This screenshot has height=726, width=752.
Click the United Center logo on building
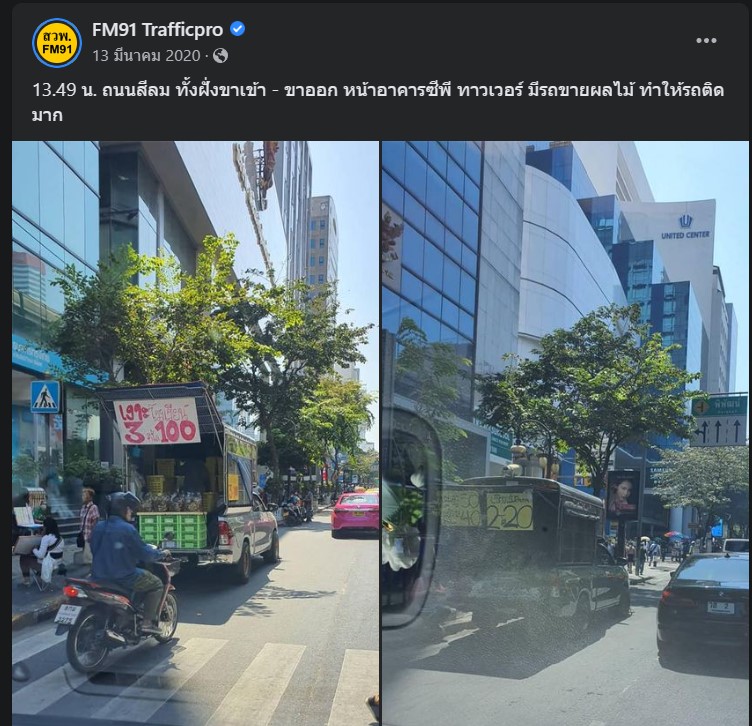click(685, 227)
